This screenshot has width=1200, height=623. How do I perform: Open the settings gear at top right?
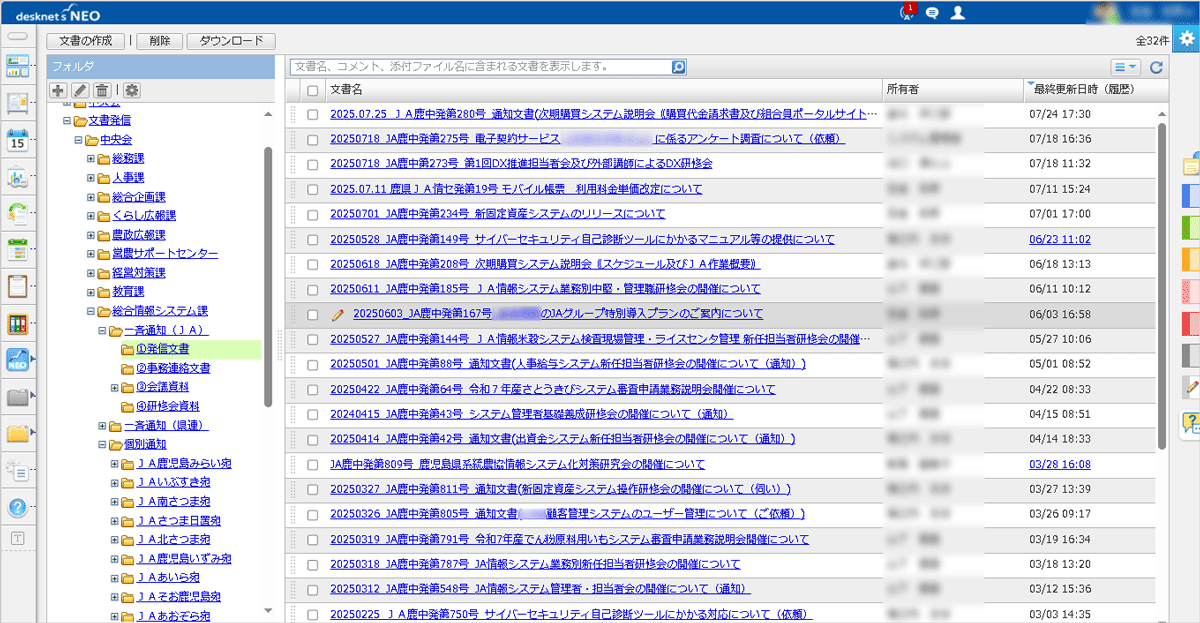pyautogui.click(x=1186, y=39)
